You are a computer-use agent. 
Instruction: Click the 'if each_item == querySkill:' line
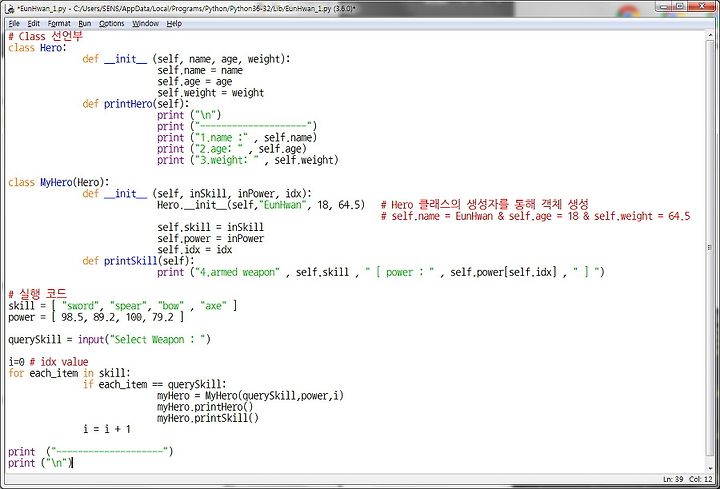[x=154, y=384]
